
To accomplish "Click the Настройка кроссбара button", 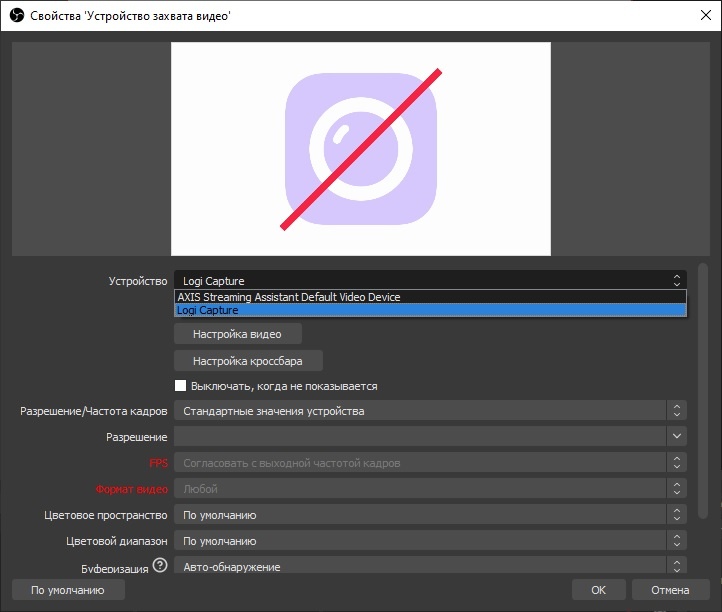I will coord(248,361).
